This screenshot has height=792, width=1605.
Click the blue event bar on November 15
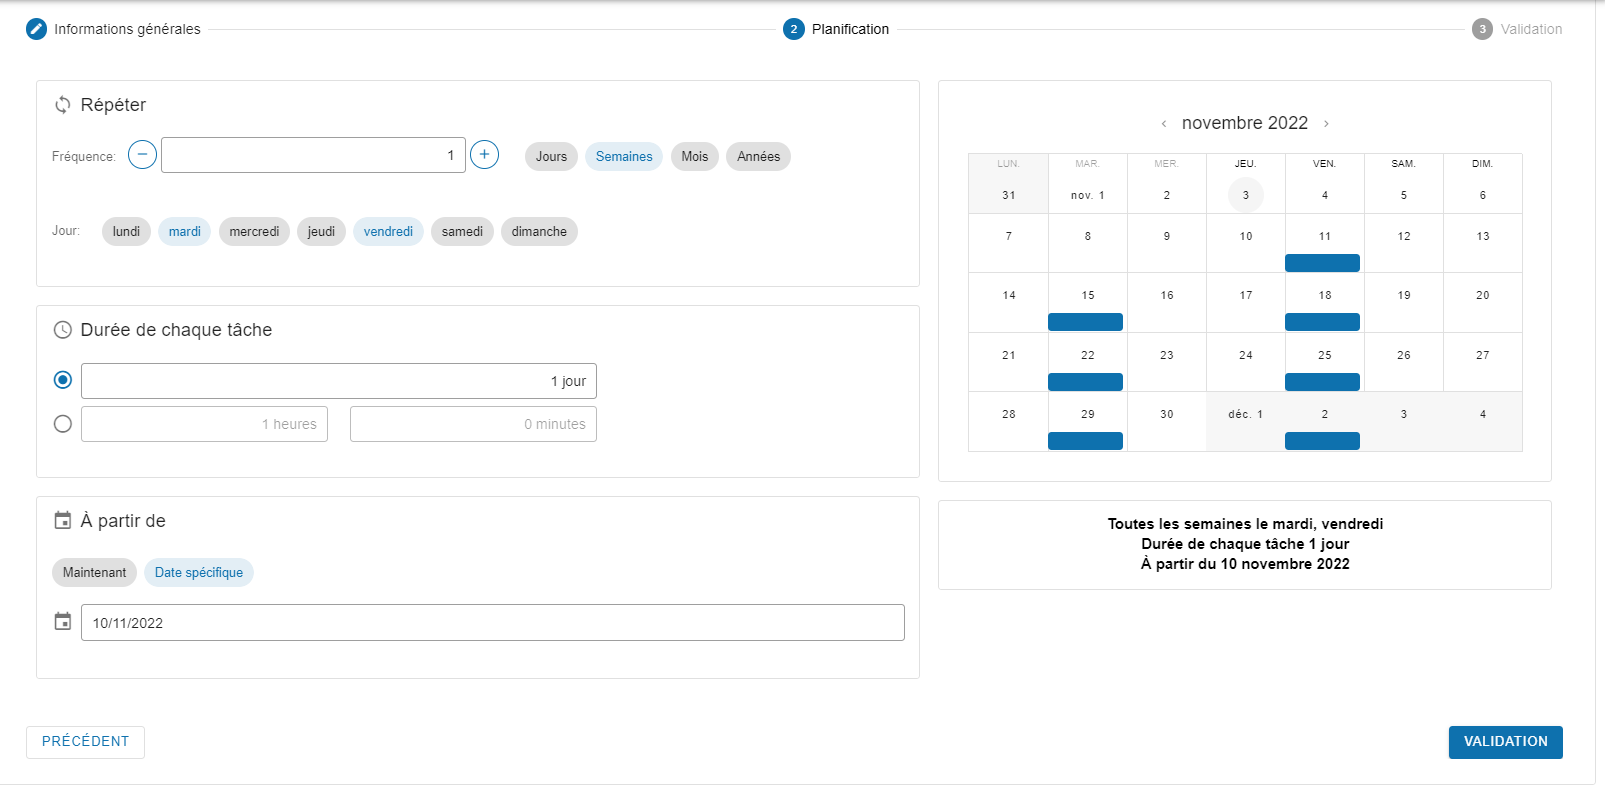coord(1085,322)
